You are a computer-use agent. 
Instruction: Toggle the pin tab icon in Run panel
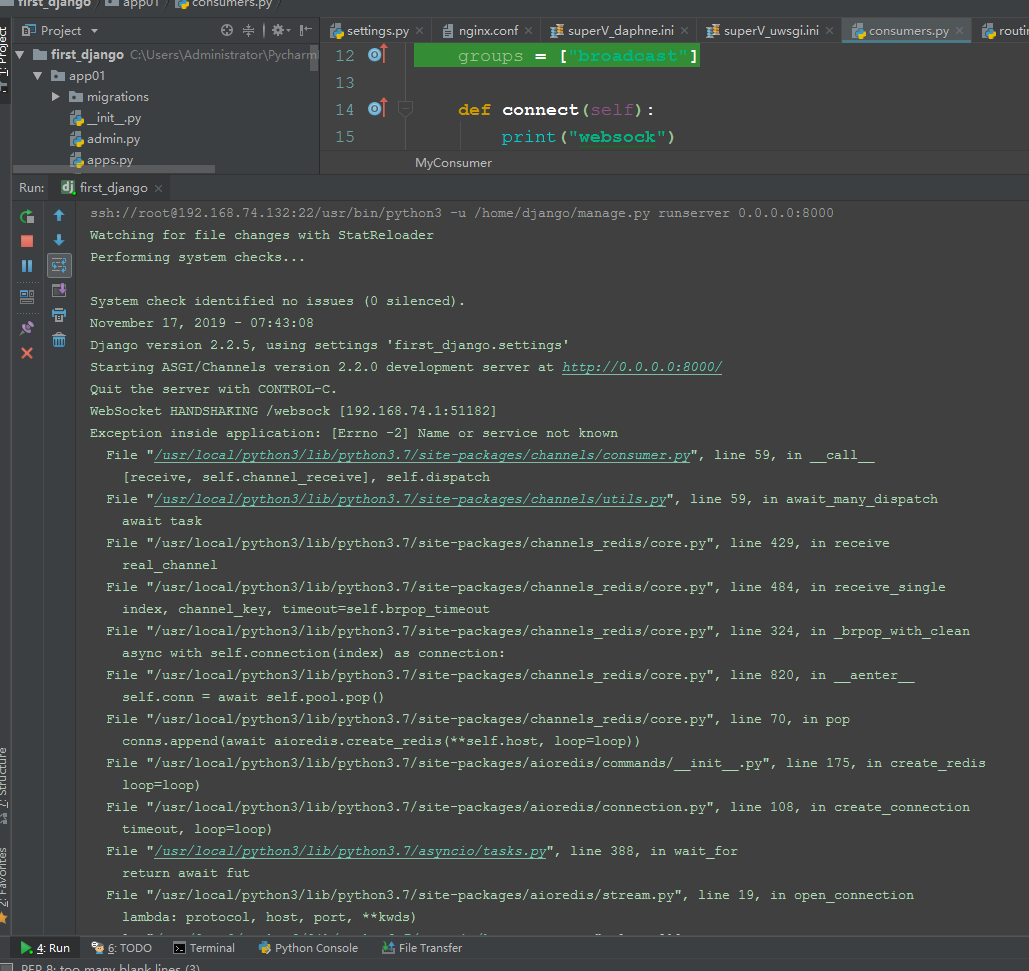[x=27, y=328]
